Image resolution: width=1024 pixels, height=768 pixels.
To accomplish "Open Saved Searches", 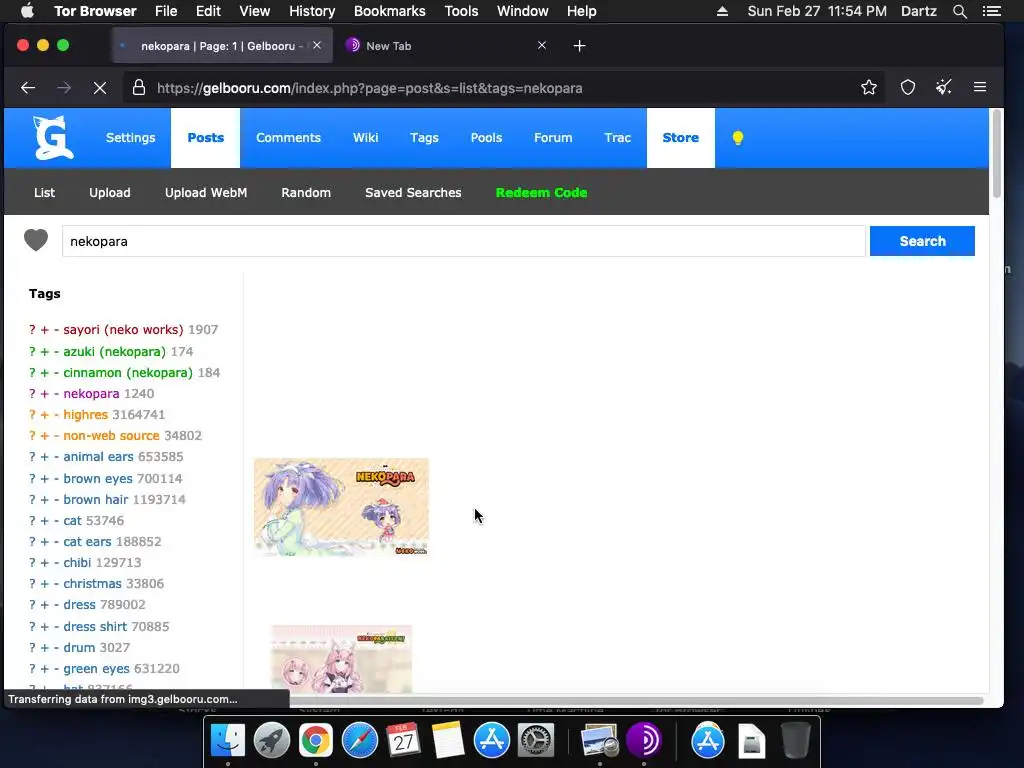I will tap(413, 193).
